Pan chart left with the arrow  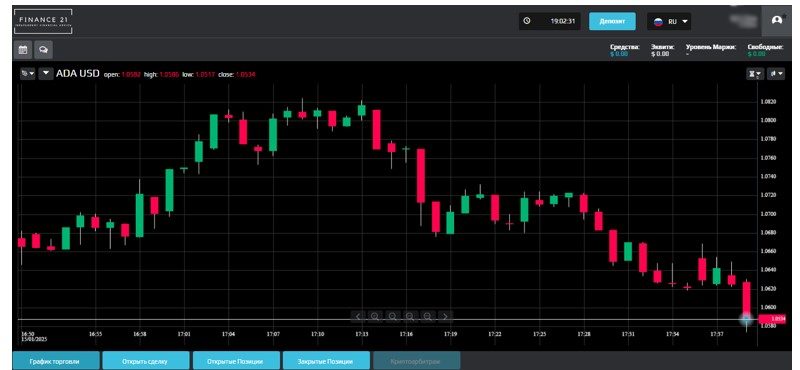point(358,317)
